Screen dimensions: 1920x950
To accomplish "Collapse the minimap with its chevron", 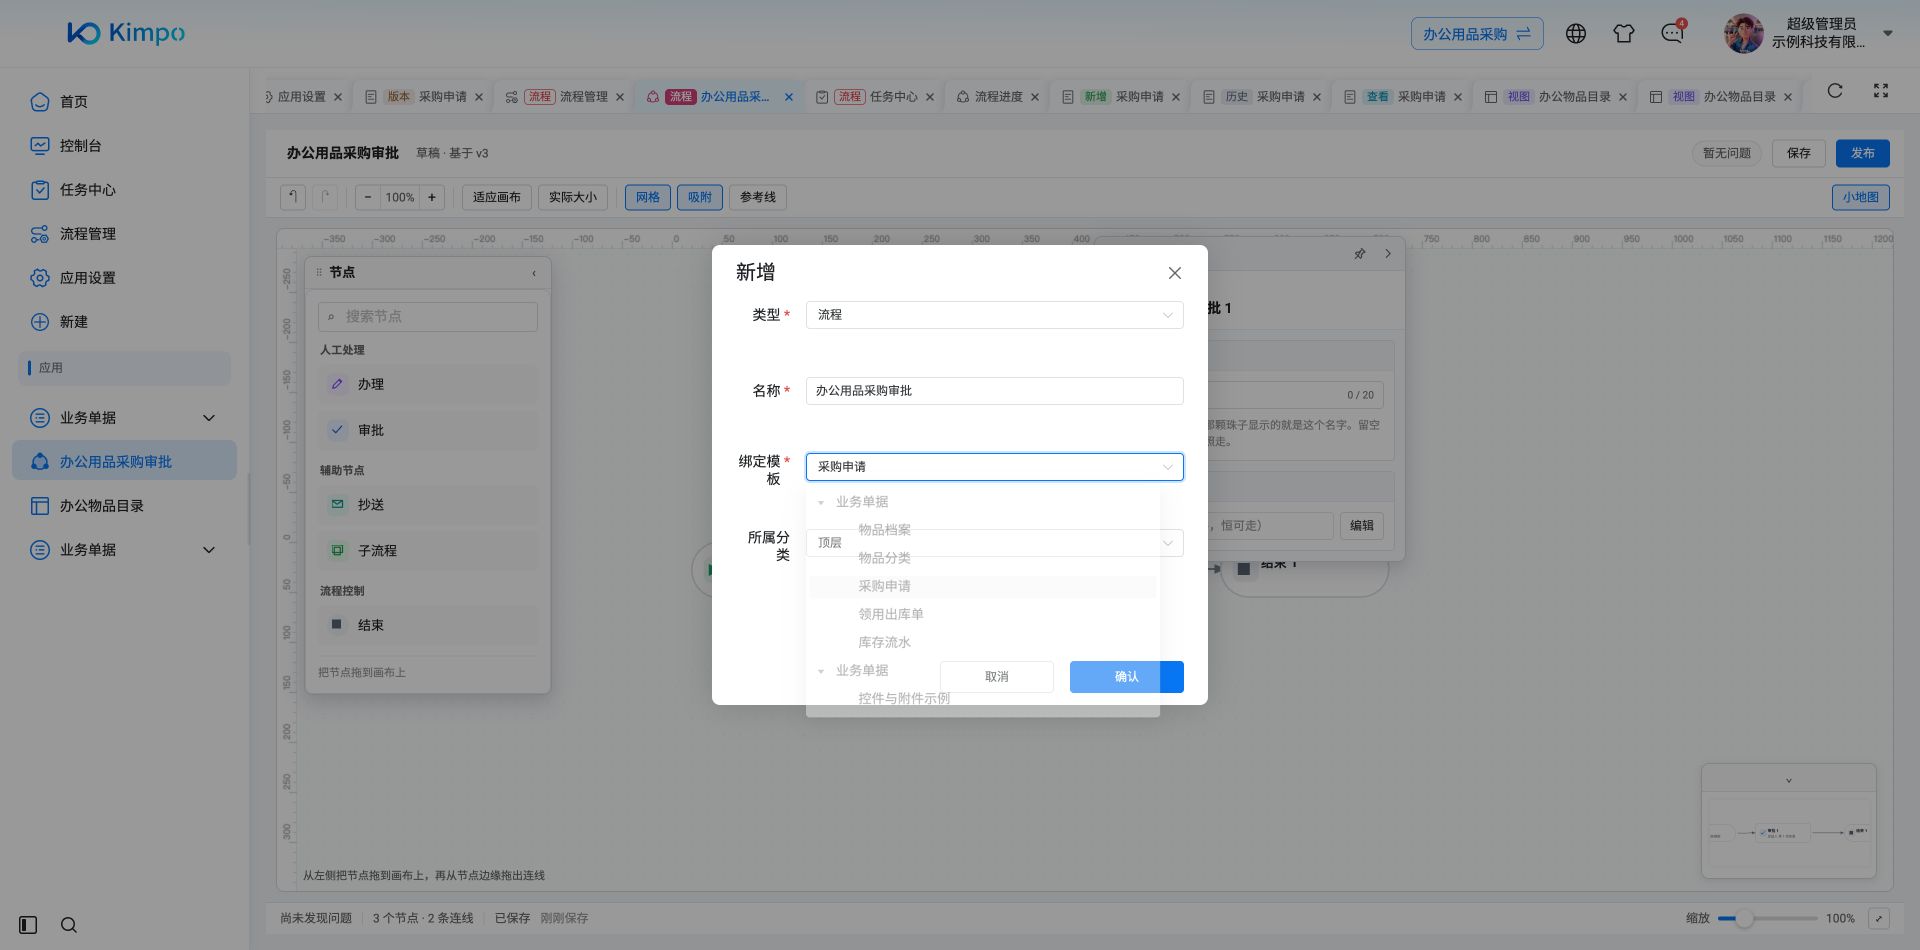I will 1789,780.
